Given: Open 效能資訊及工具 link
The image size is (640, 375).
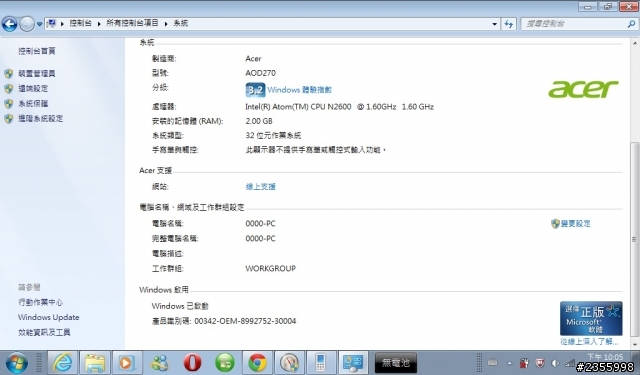Looking at the screenshot, I should click(x=44, y=333).
